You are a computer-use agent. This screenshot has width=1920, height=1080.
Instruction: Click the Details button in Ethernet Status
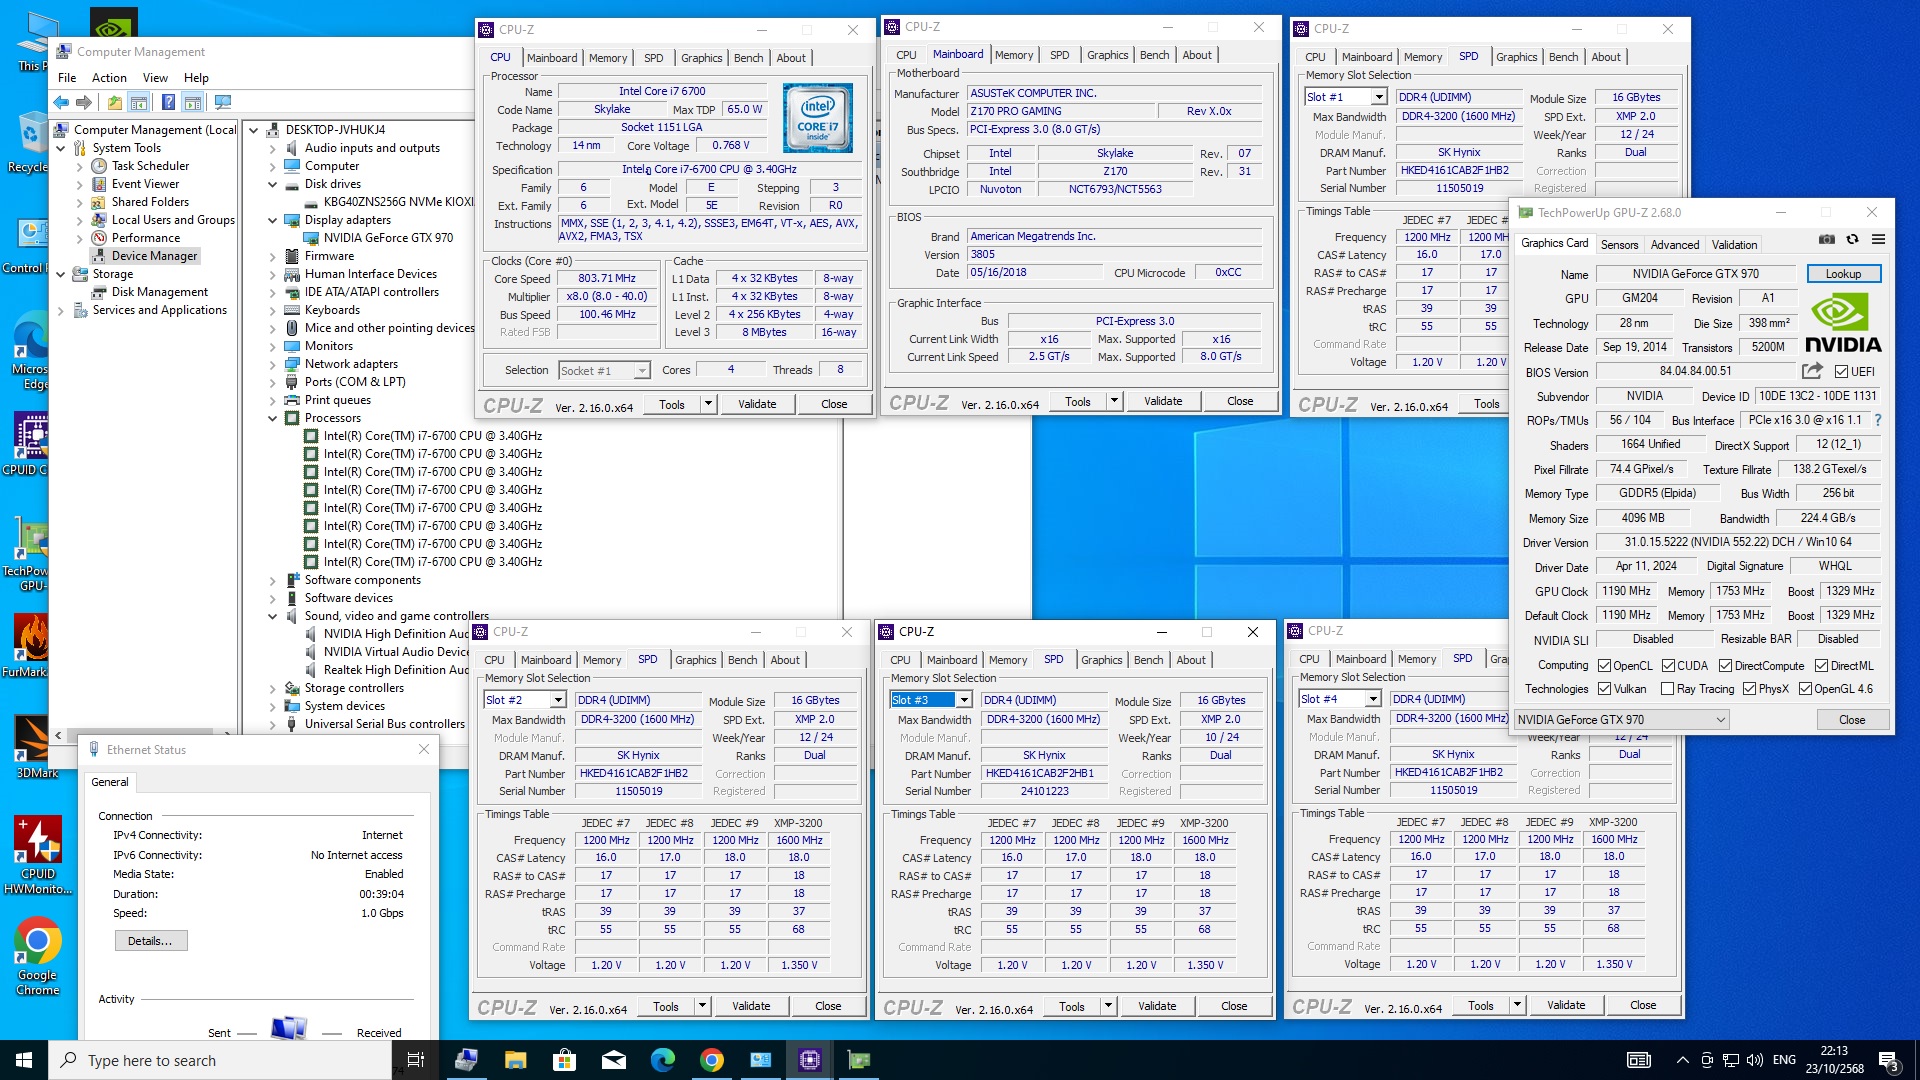click(x=150, y=941)
